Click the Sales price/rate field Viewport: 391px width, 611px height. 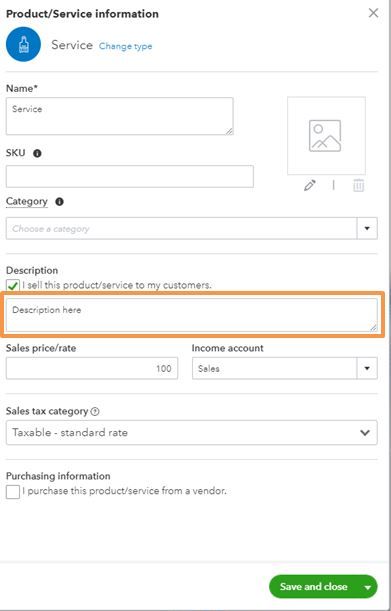[92, 368]
